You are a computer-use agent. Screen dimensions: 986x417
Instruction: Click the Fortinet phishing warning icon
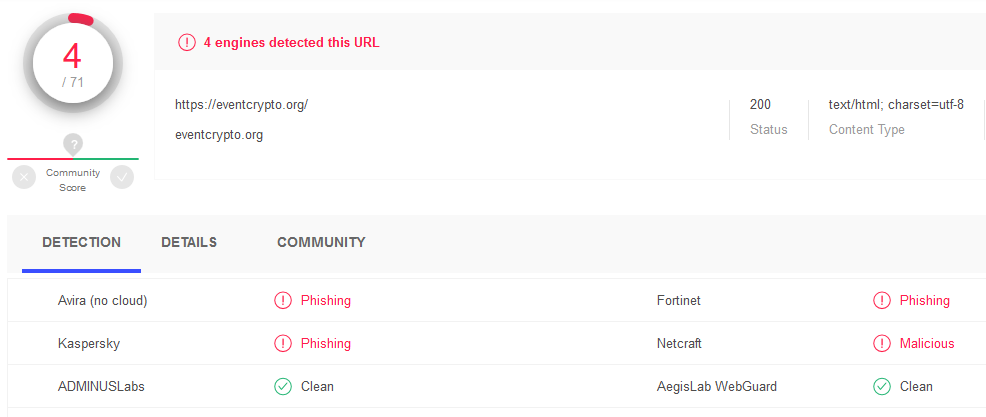(882, 301)
